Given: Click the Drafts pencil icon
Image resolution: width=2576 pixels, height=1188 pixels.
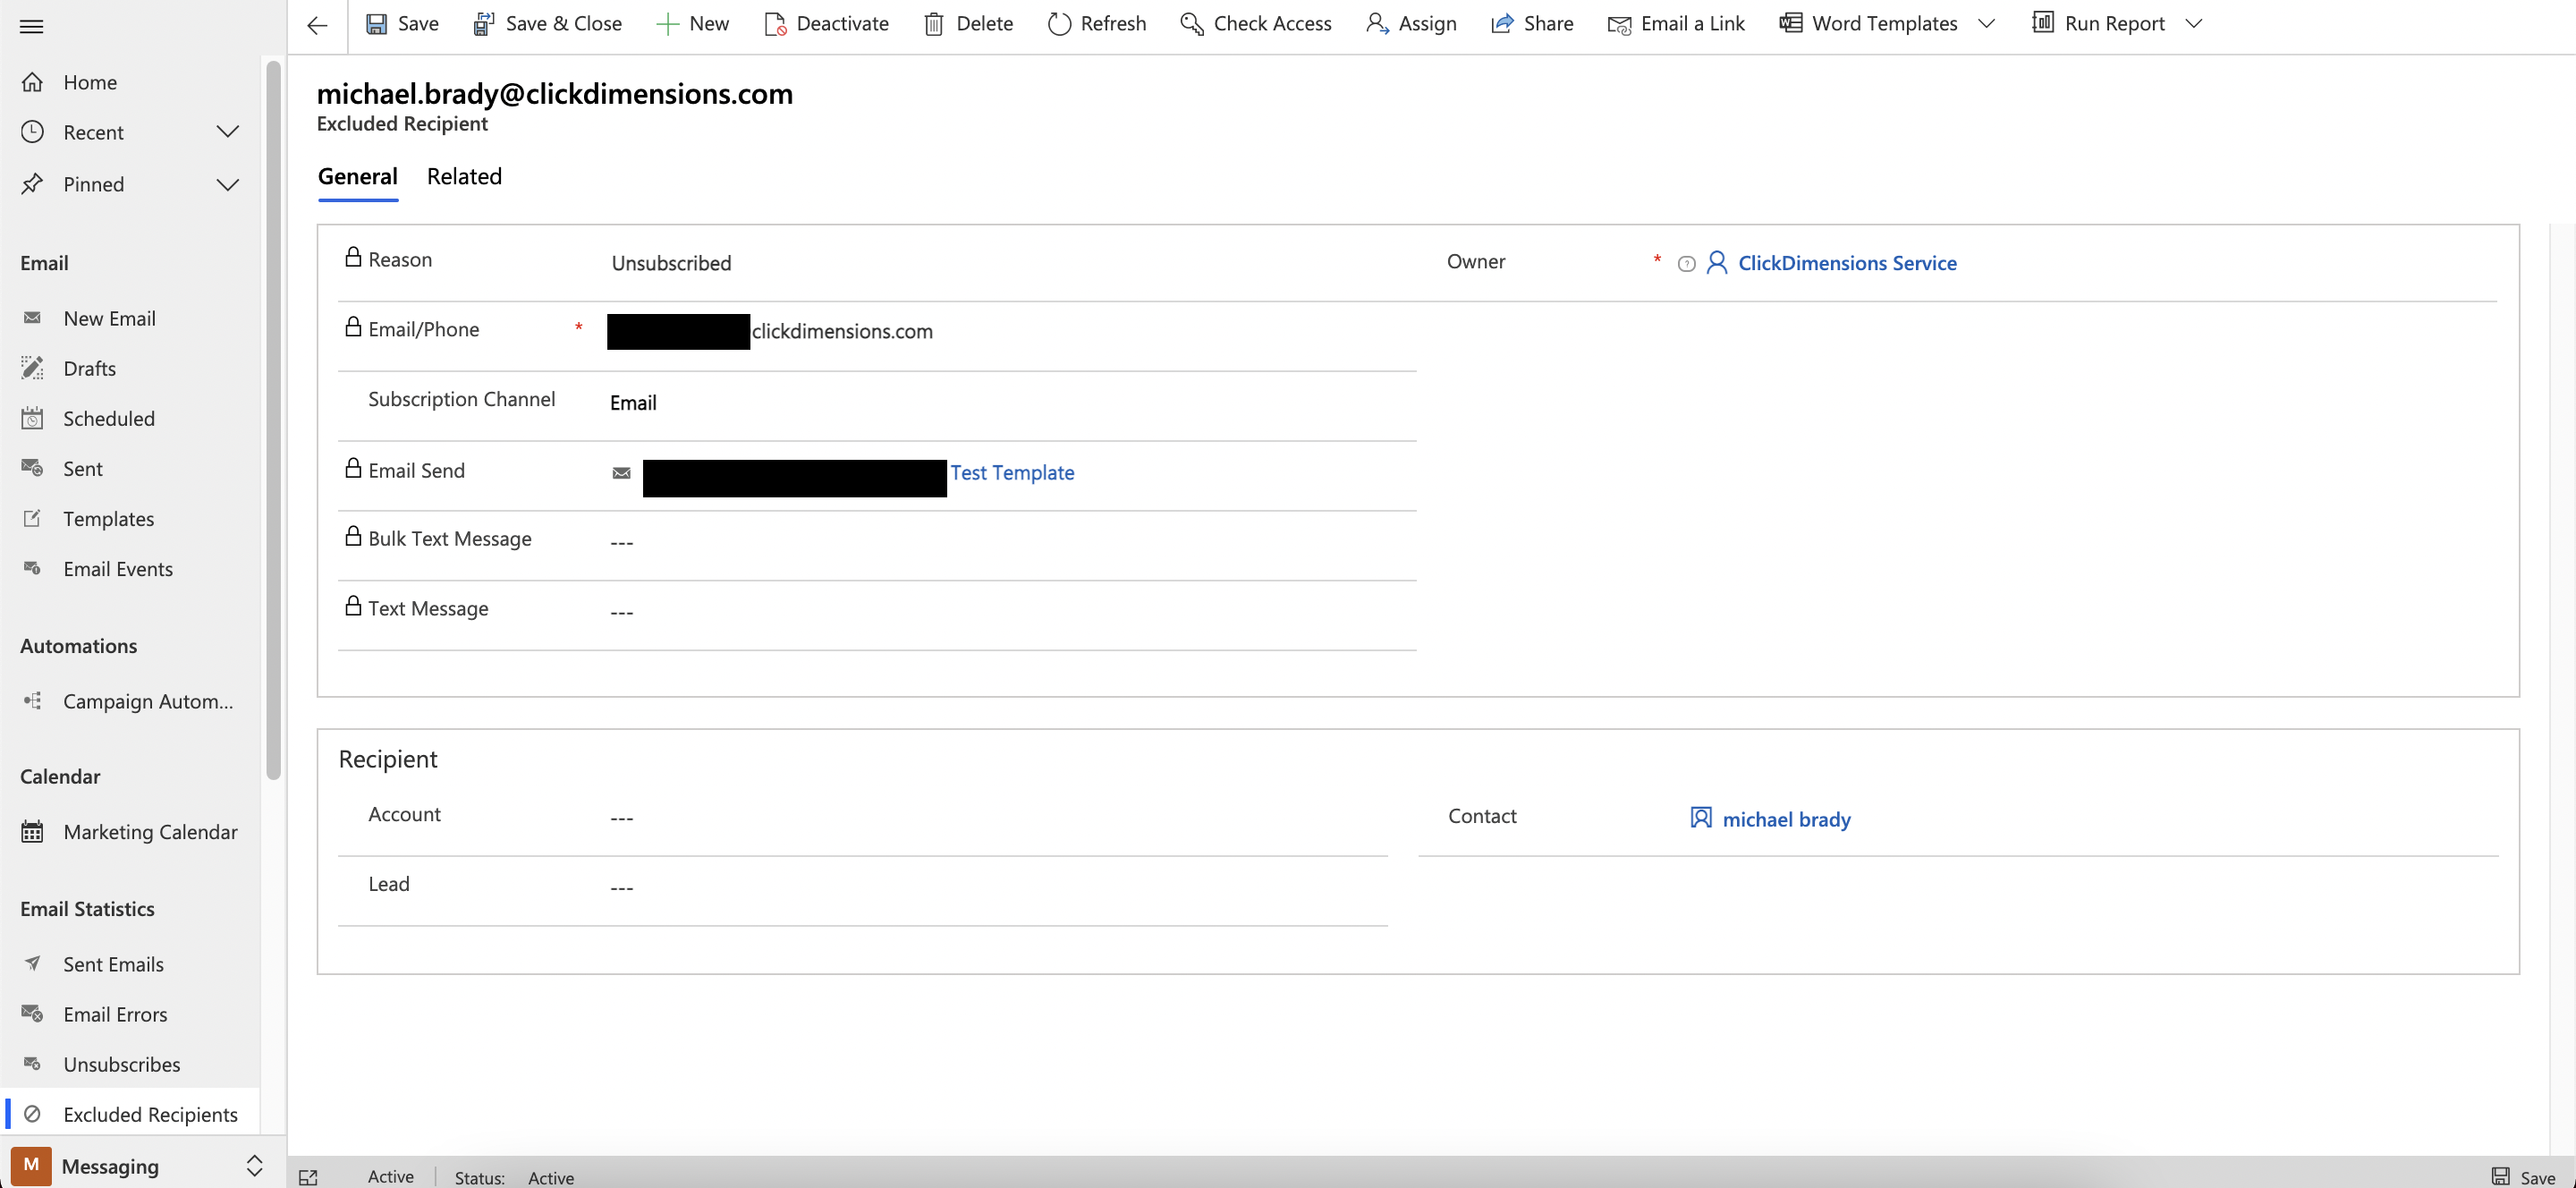Looking at the screenshot, I should pyautogui.click(x=32, y=368).
